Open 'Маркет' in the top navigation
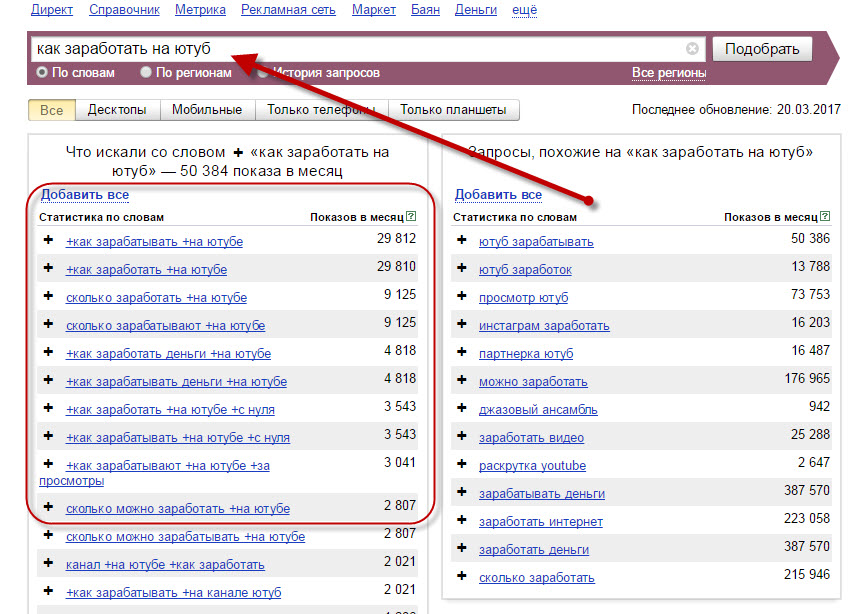This screenshot has height=614, width=856. point(374,10)
